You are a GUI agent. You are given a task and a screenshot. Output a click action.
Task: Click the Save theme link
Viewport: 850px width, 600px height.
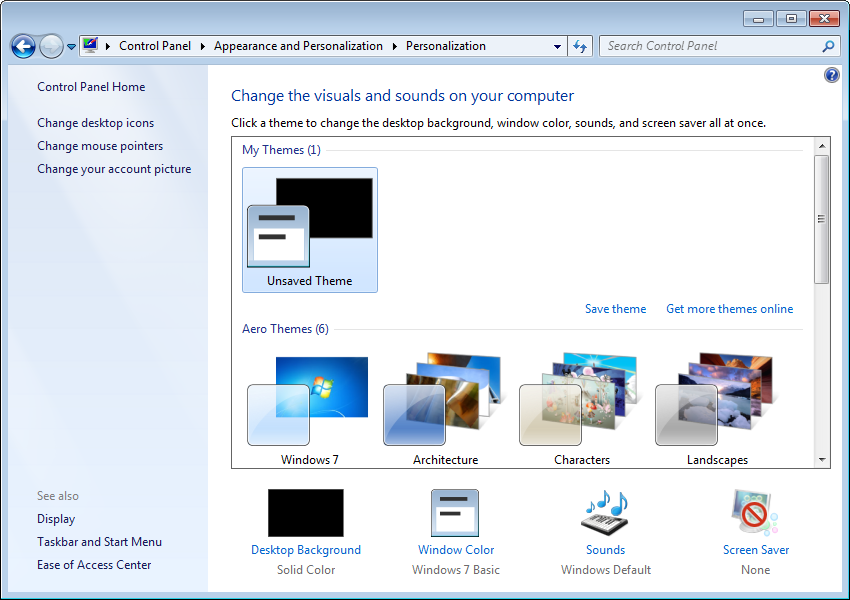615,309
